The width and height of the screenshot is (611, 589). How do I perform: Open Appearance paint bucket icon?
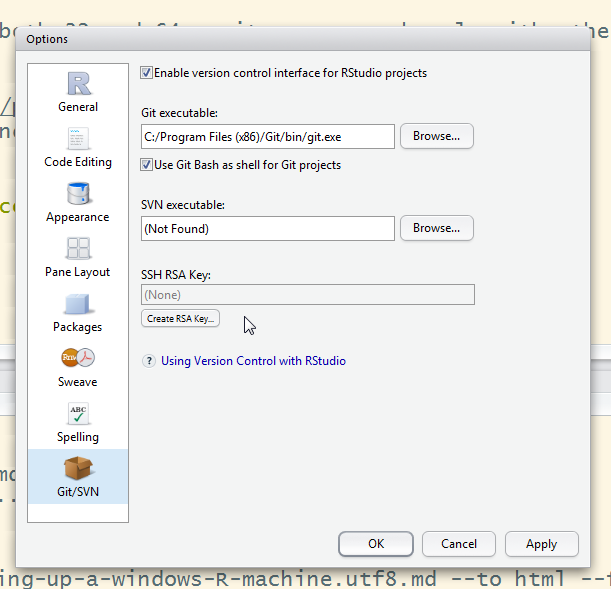point(78,193)
